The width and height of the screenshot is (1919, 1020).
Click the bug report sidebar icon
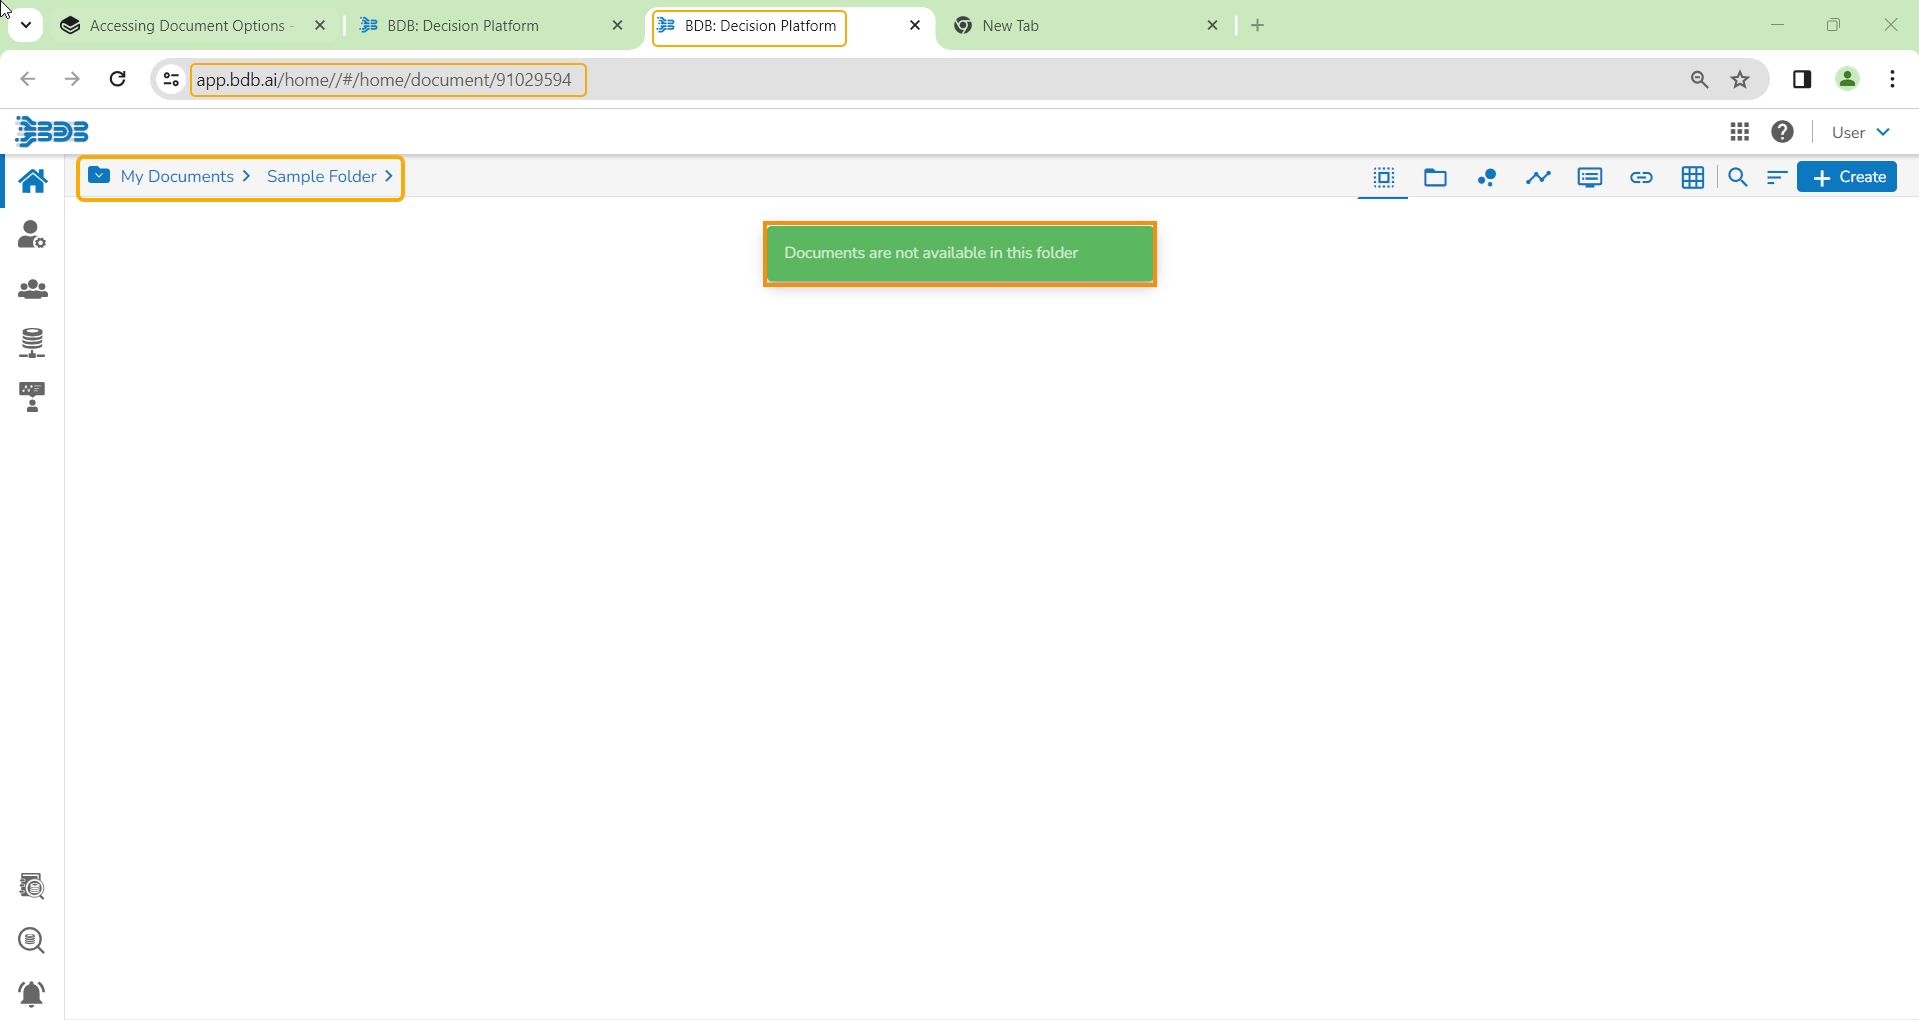pyautogui.click(x=32, y=994)
